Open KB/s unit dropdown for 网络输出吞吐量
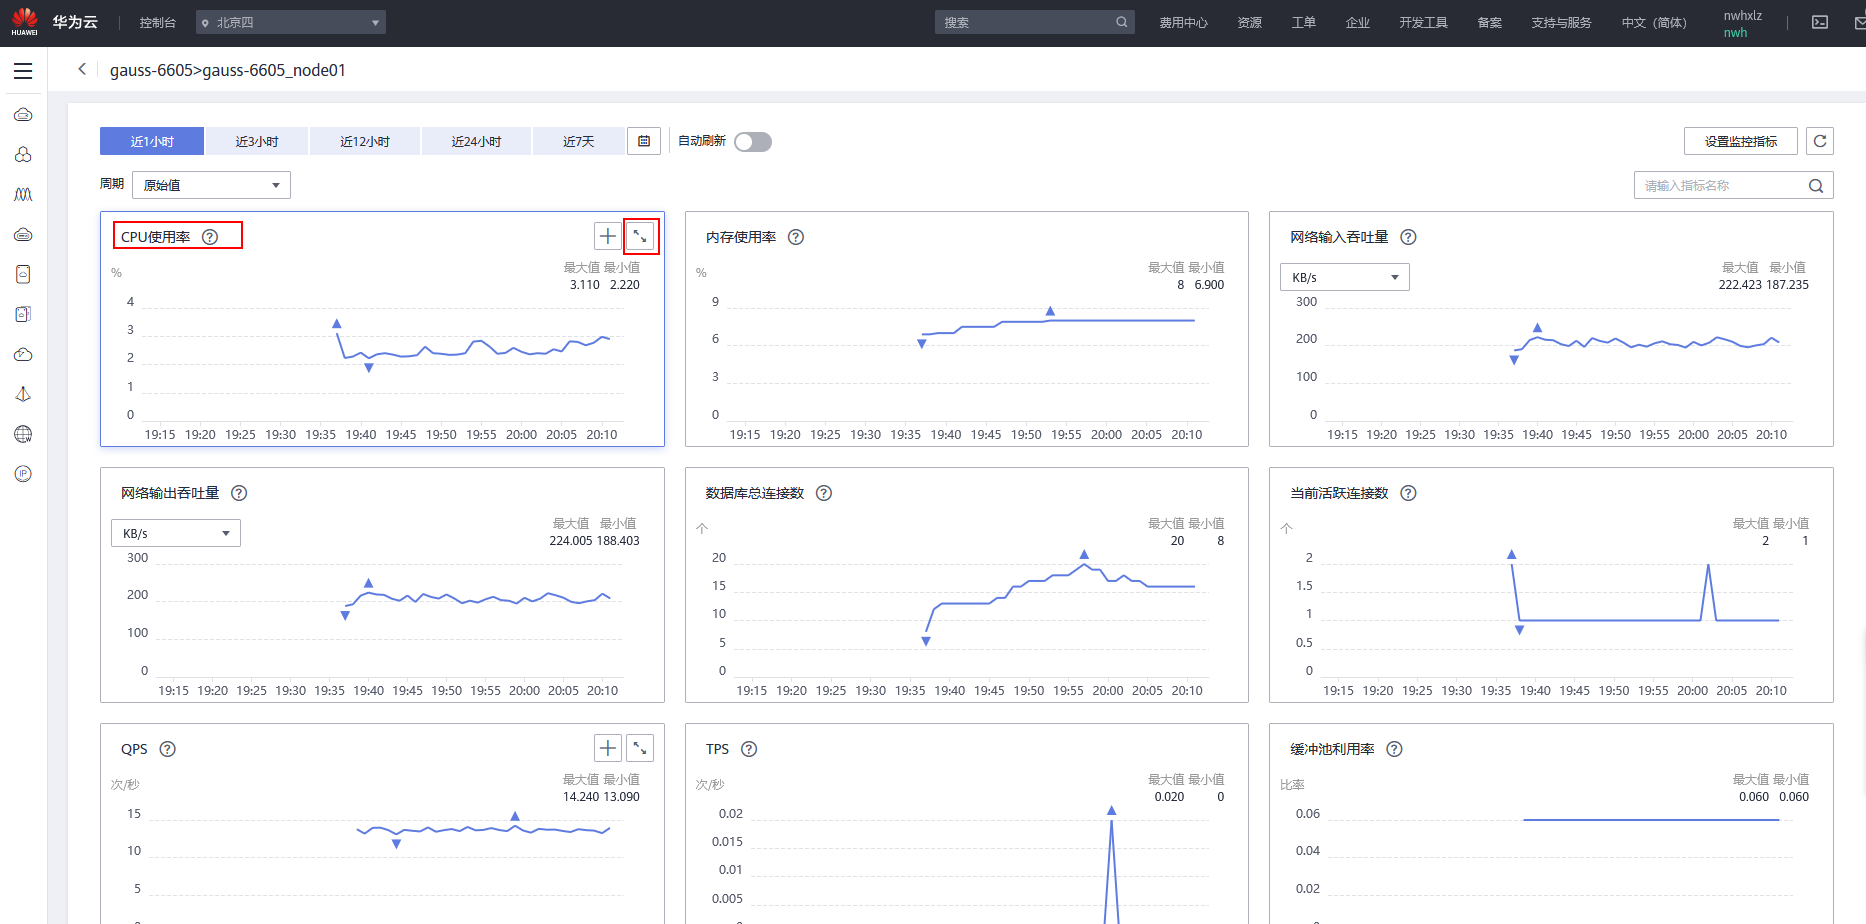 pyautogui.click(x=176, y=533)
